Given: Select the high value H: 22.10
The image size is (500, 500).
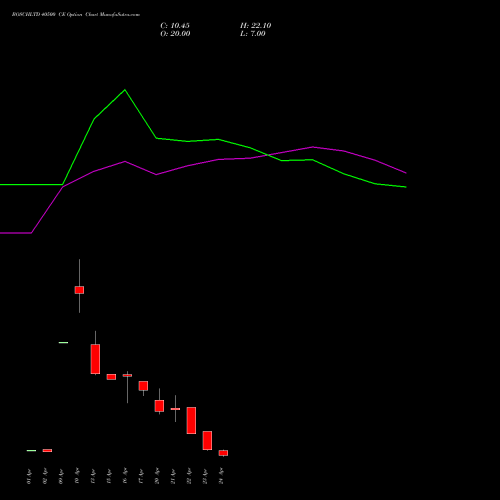Looking at the screenshot, I should [256, 26].
